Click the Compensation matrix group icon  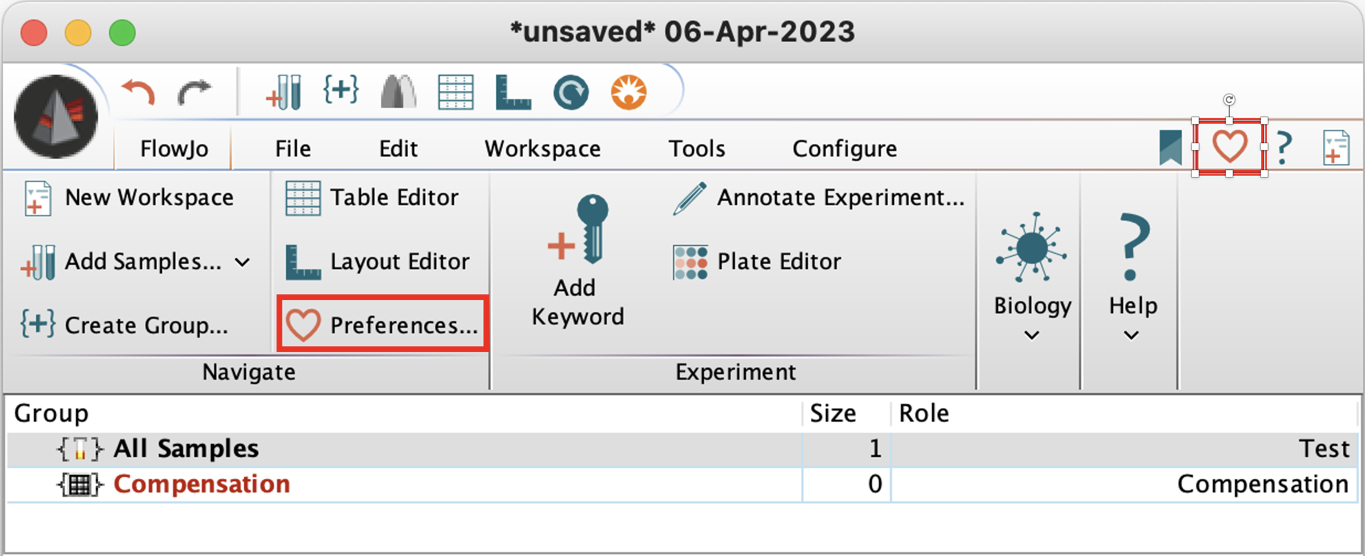coord(81,485)
